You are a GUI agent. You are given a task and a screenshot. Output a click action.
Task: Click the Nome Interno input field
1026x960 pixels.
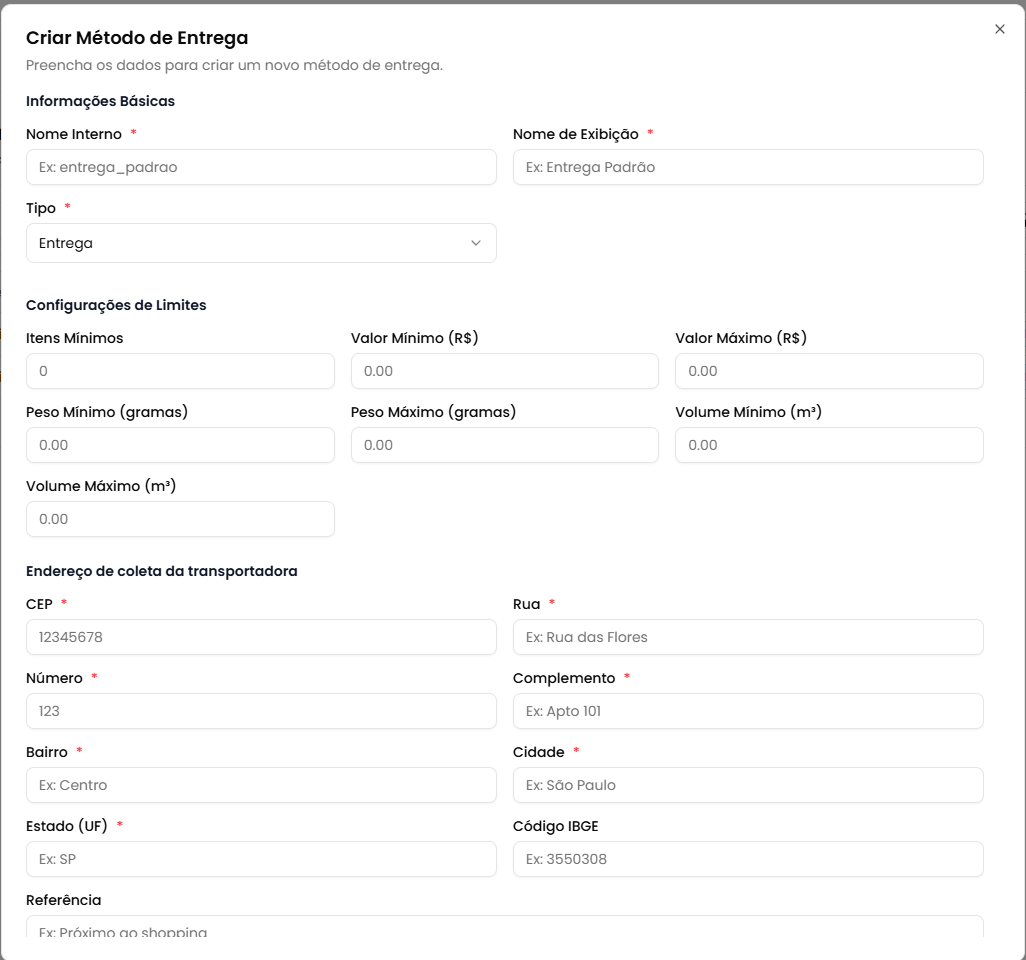[260, 167]
